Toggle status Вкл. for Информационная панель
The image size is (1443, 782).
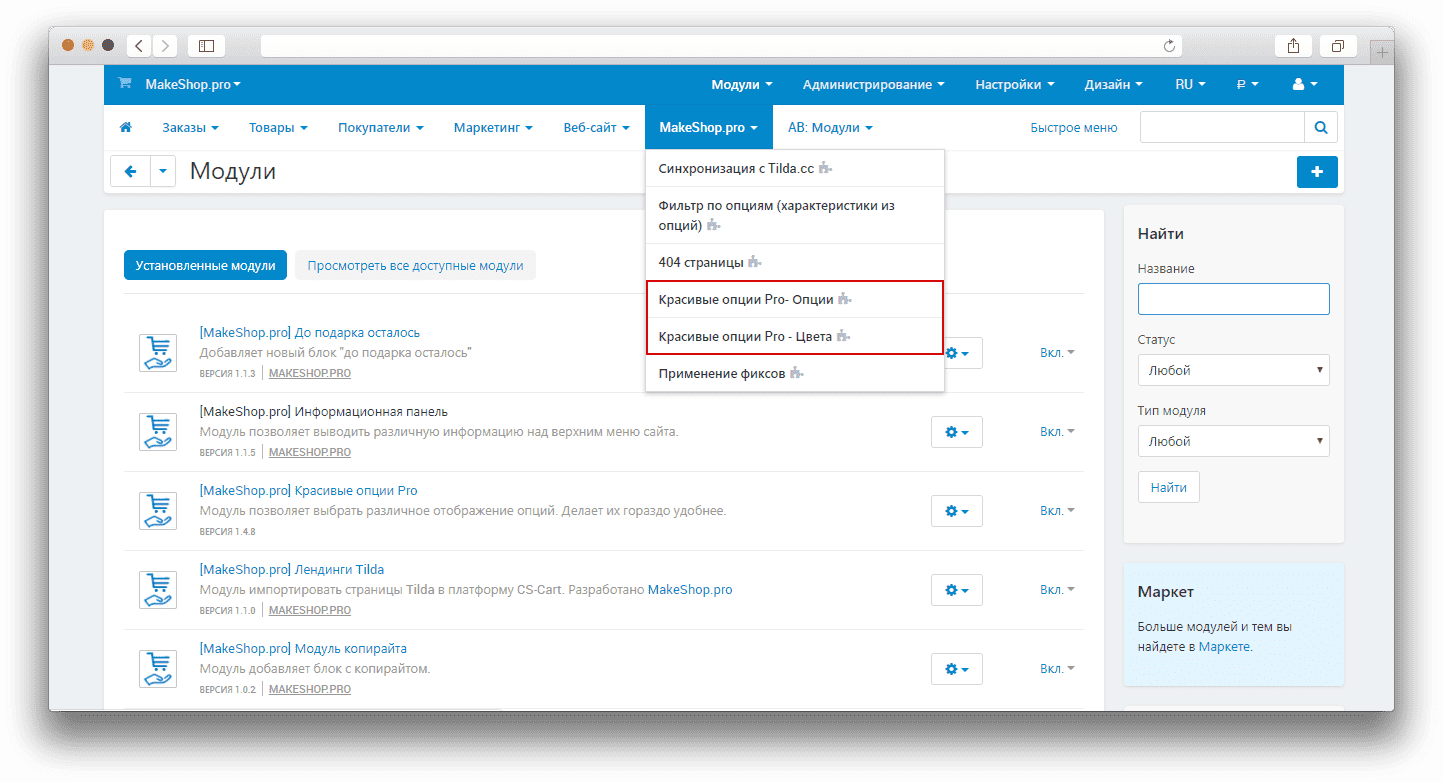(1057, 432)
